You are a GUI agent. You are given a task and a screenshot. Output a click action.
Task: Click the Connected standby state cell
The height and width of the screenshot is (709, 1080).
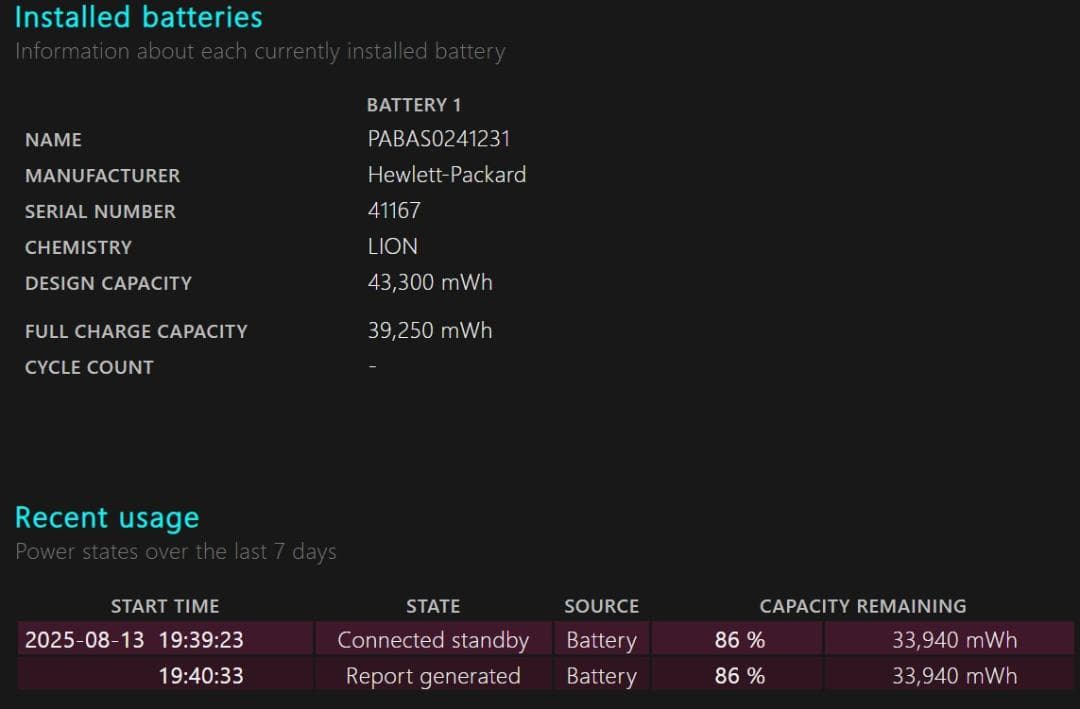tap(433, 640)
